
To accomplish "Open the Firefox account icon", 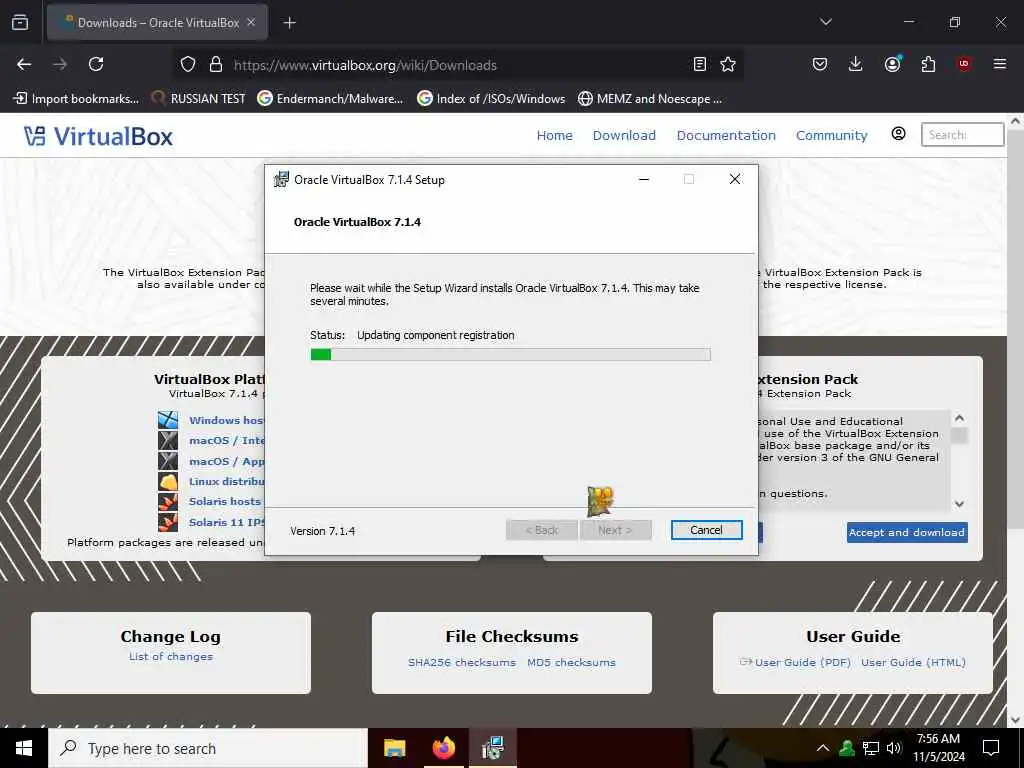I will click(892, 64).
